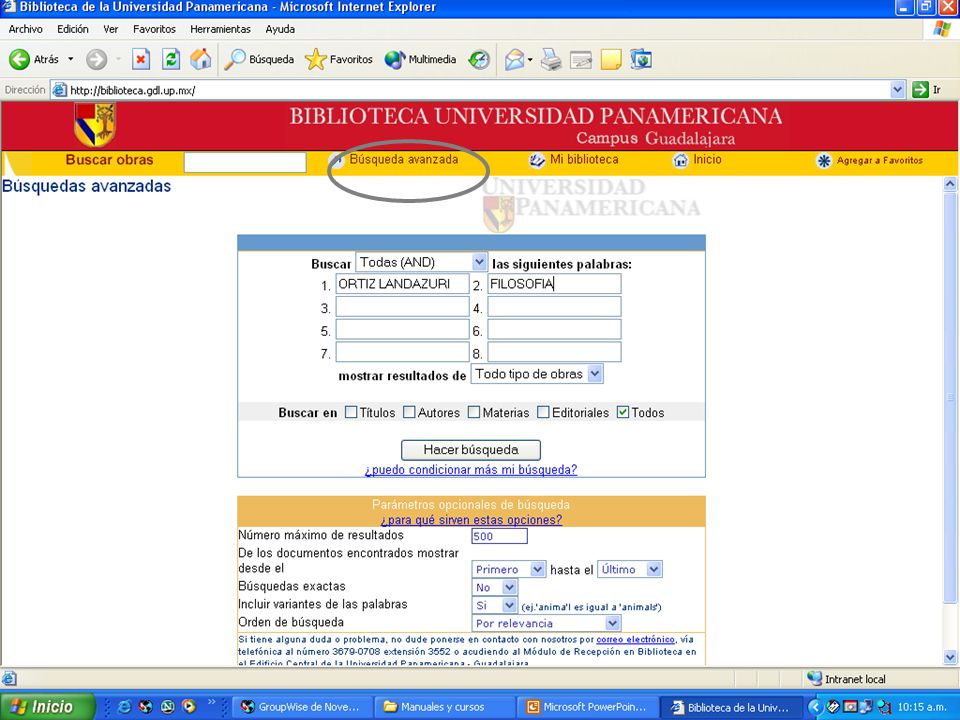
Task: Click the Messenger icon in toolbar
Action: (641, 59)
